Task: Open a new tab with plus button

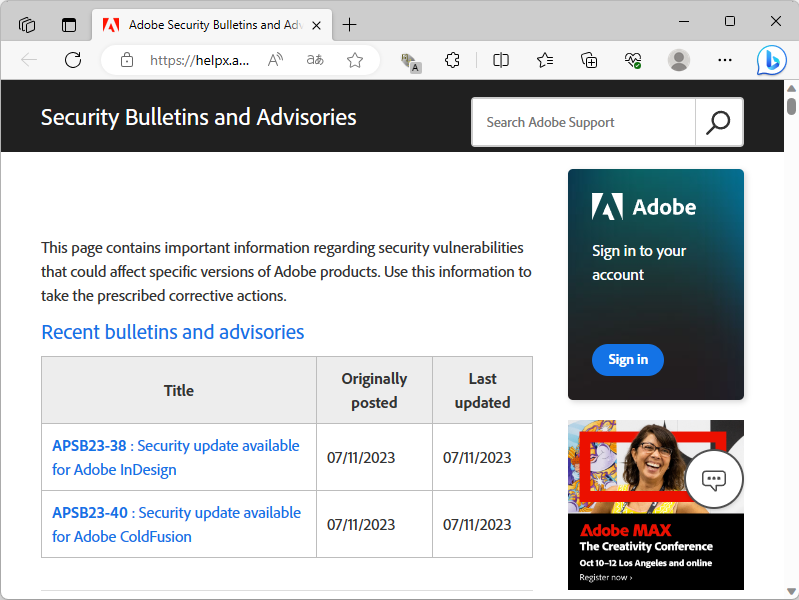Action: [x=349, y=24]
